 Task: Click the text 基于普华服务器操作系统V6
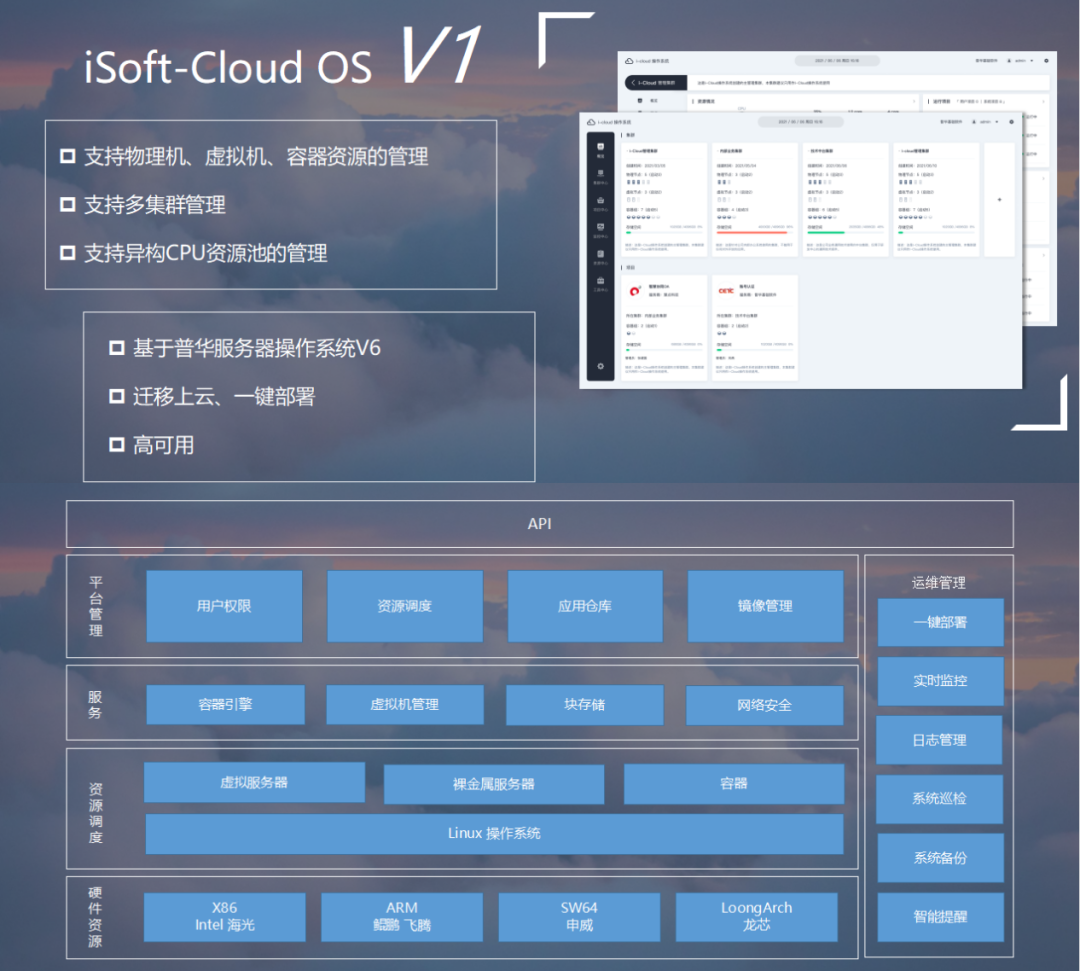point(256,348)
